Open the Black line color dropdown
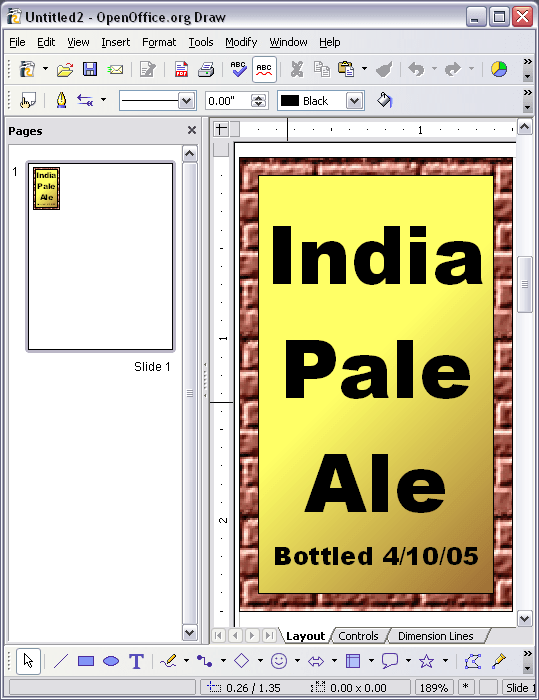 click(354, 101)
